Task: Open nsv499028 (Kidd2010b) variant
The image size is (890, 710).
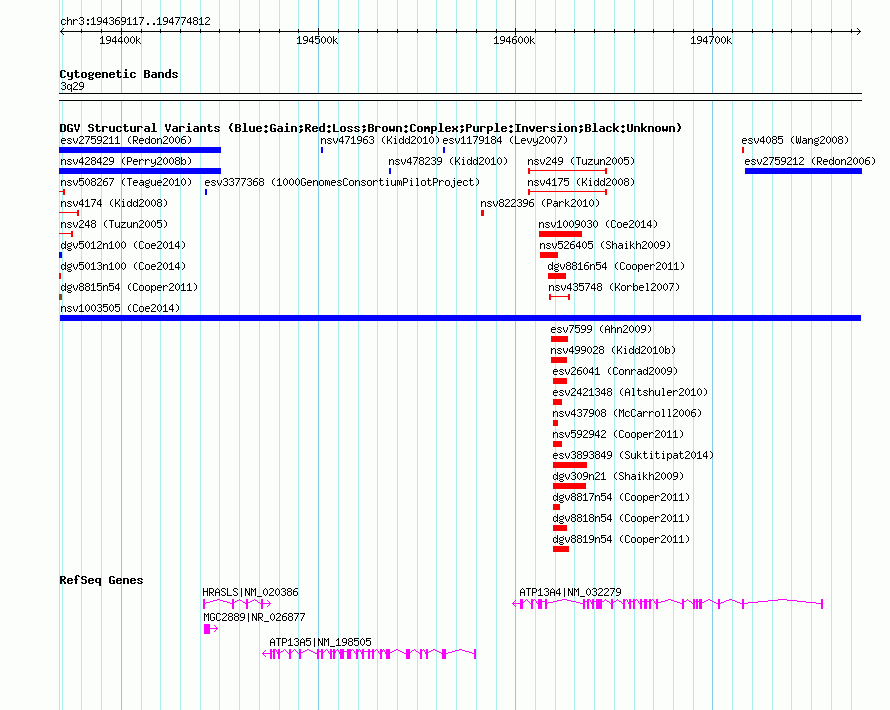Action: click(613, 350)
